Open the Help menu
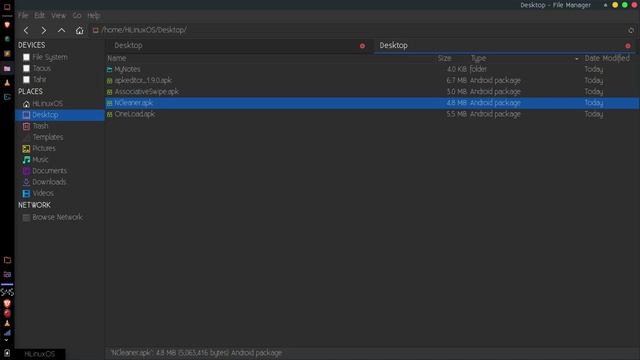 click(x=93, y=16)
